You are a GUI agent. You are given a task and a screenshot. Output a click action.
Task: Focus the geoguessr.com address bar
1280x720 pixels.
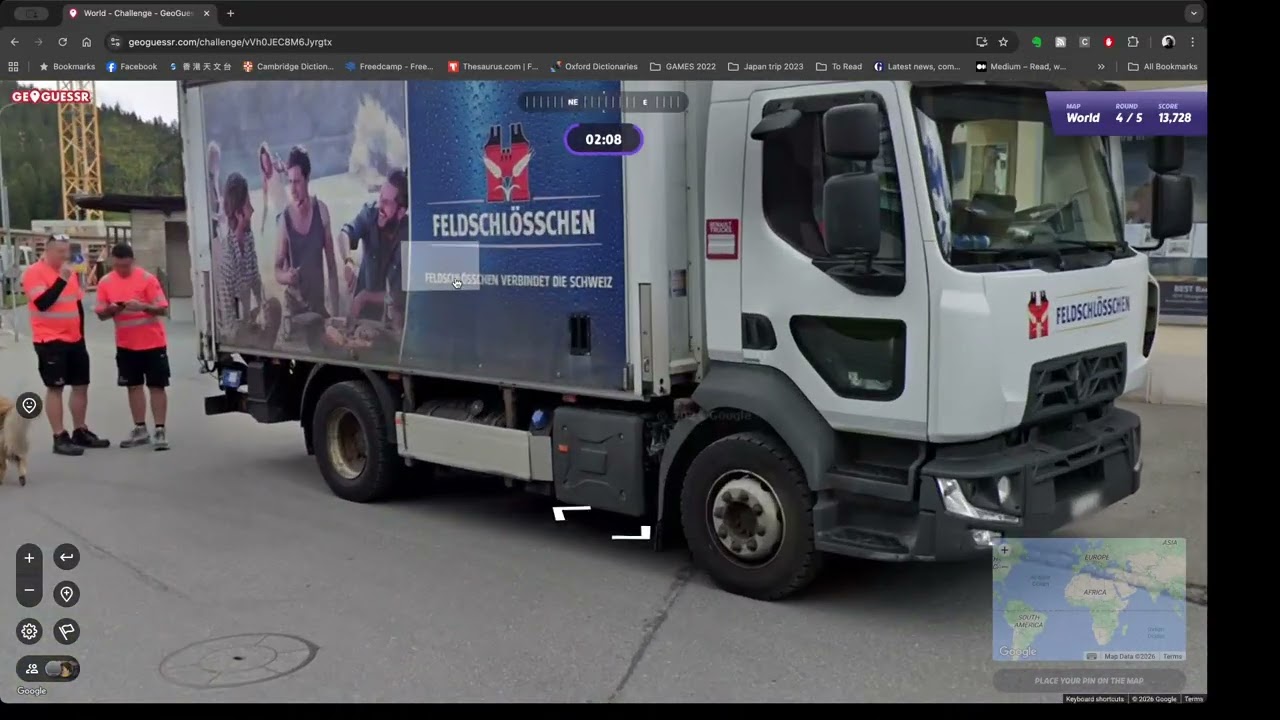(x=540, y=42)
